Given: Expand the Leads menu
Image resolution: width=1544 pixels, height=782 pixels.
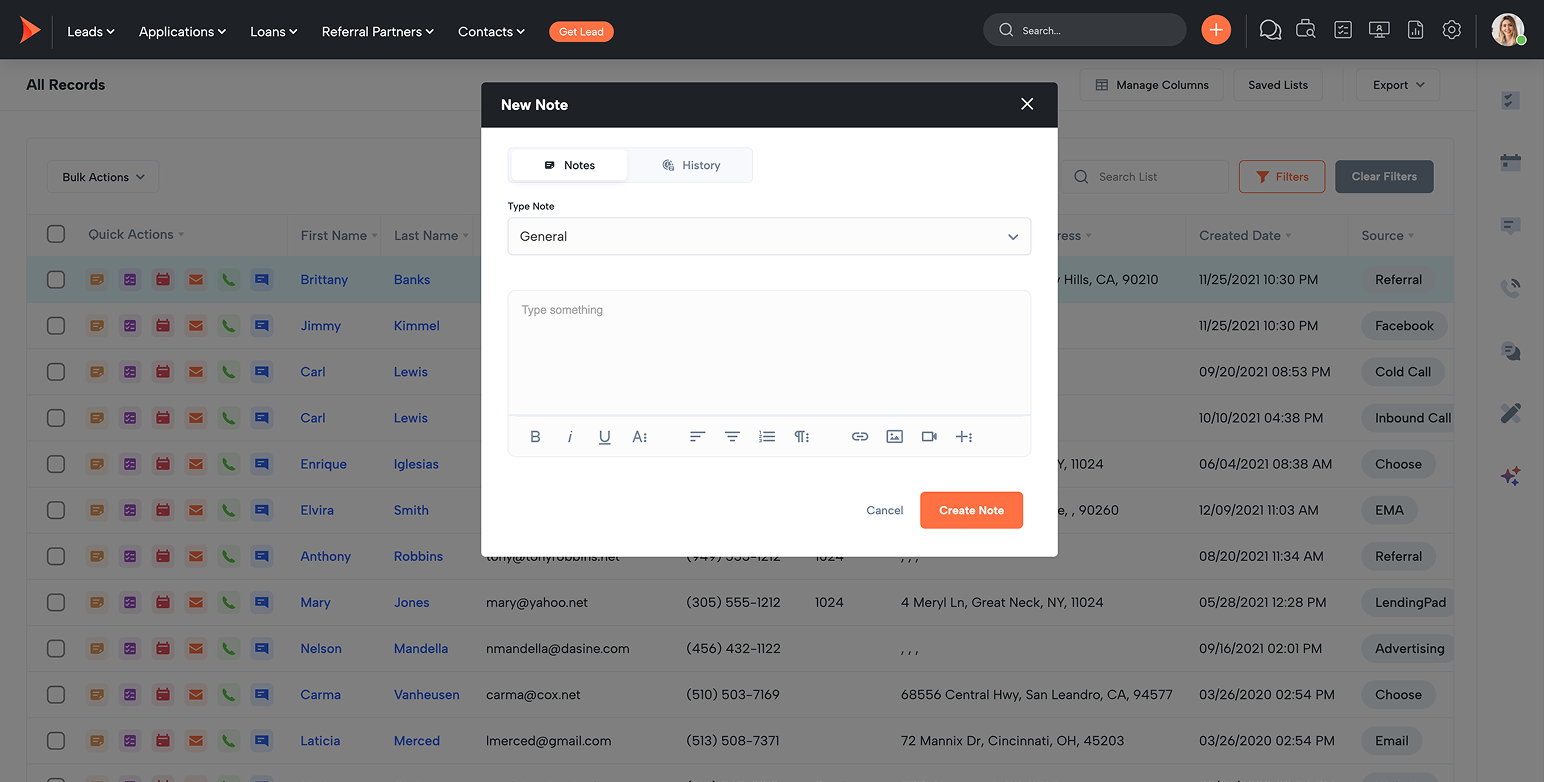Looking at the screenshot, I should (x=91, y=32).
